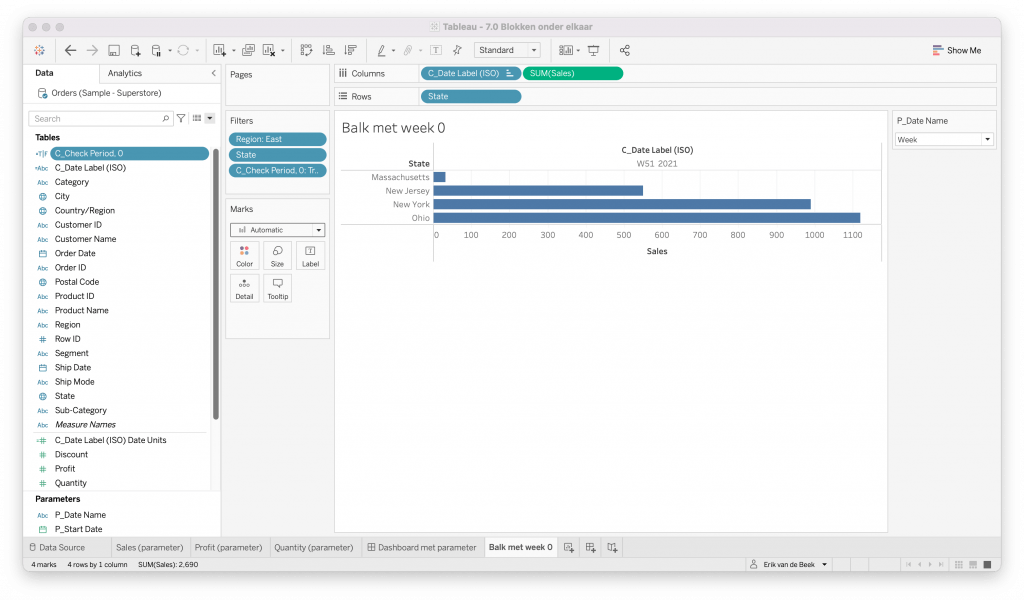This screenshot has height=600, width=1024.
Task: Click the Label button on the Marks card
Action: coord(310,255)
